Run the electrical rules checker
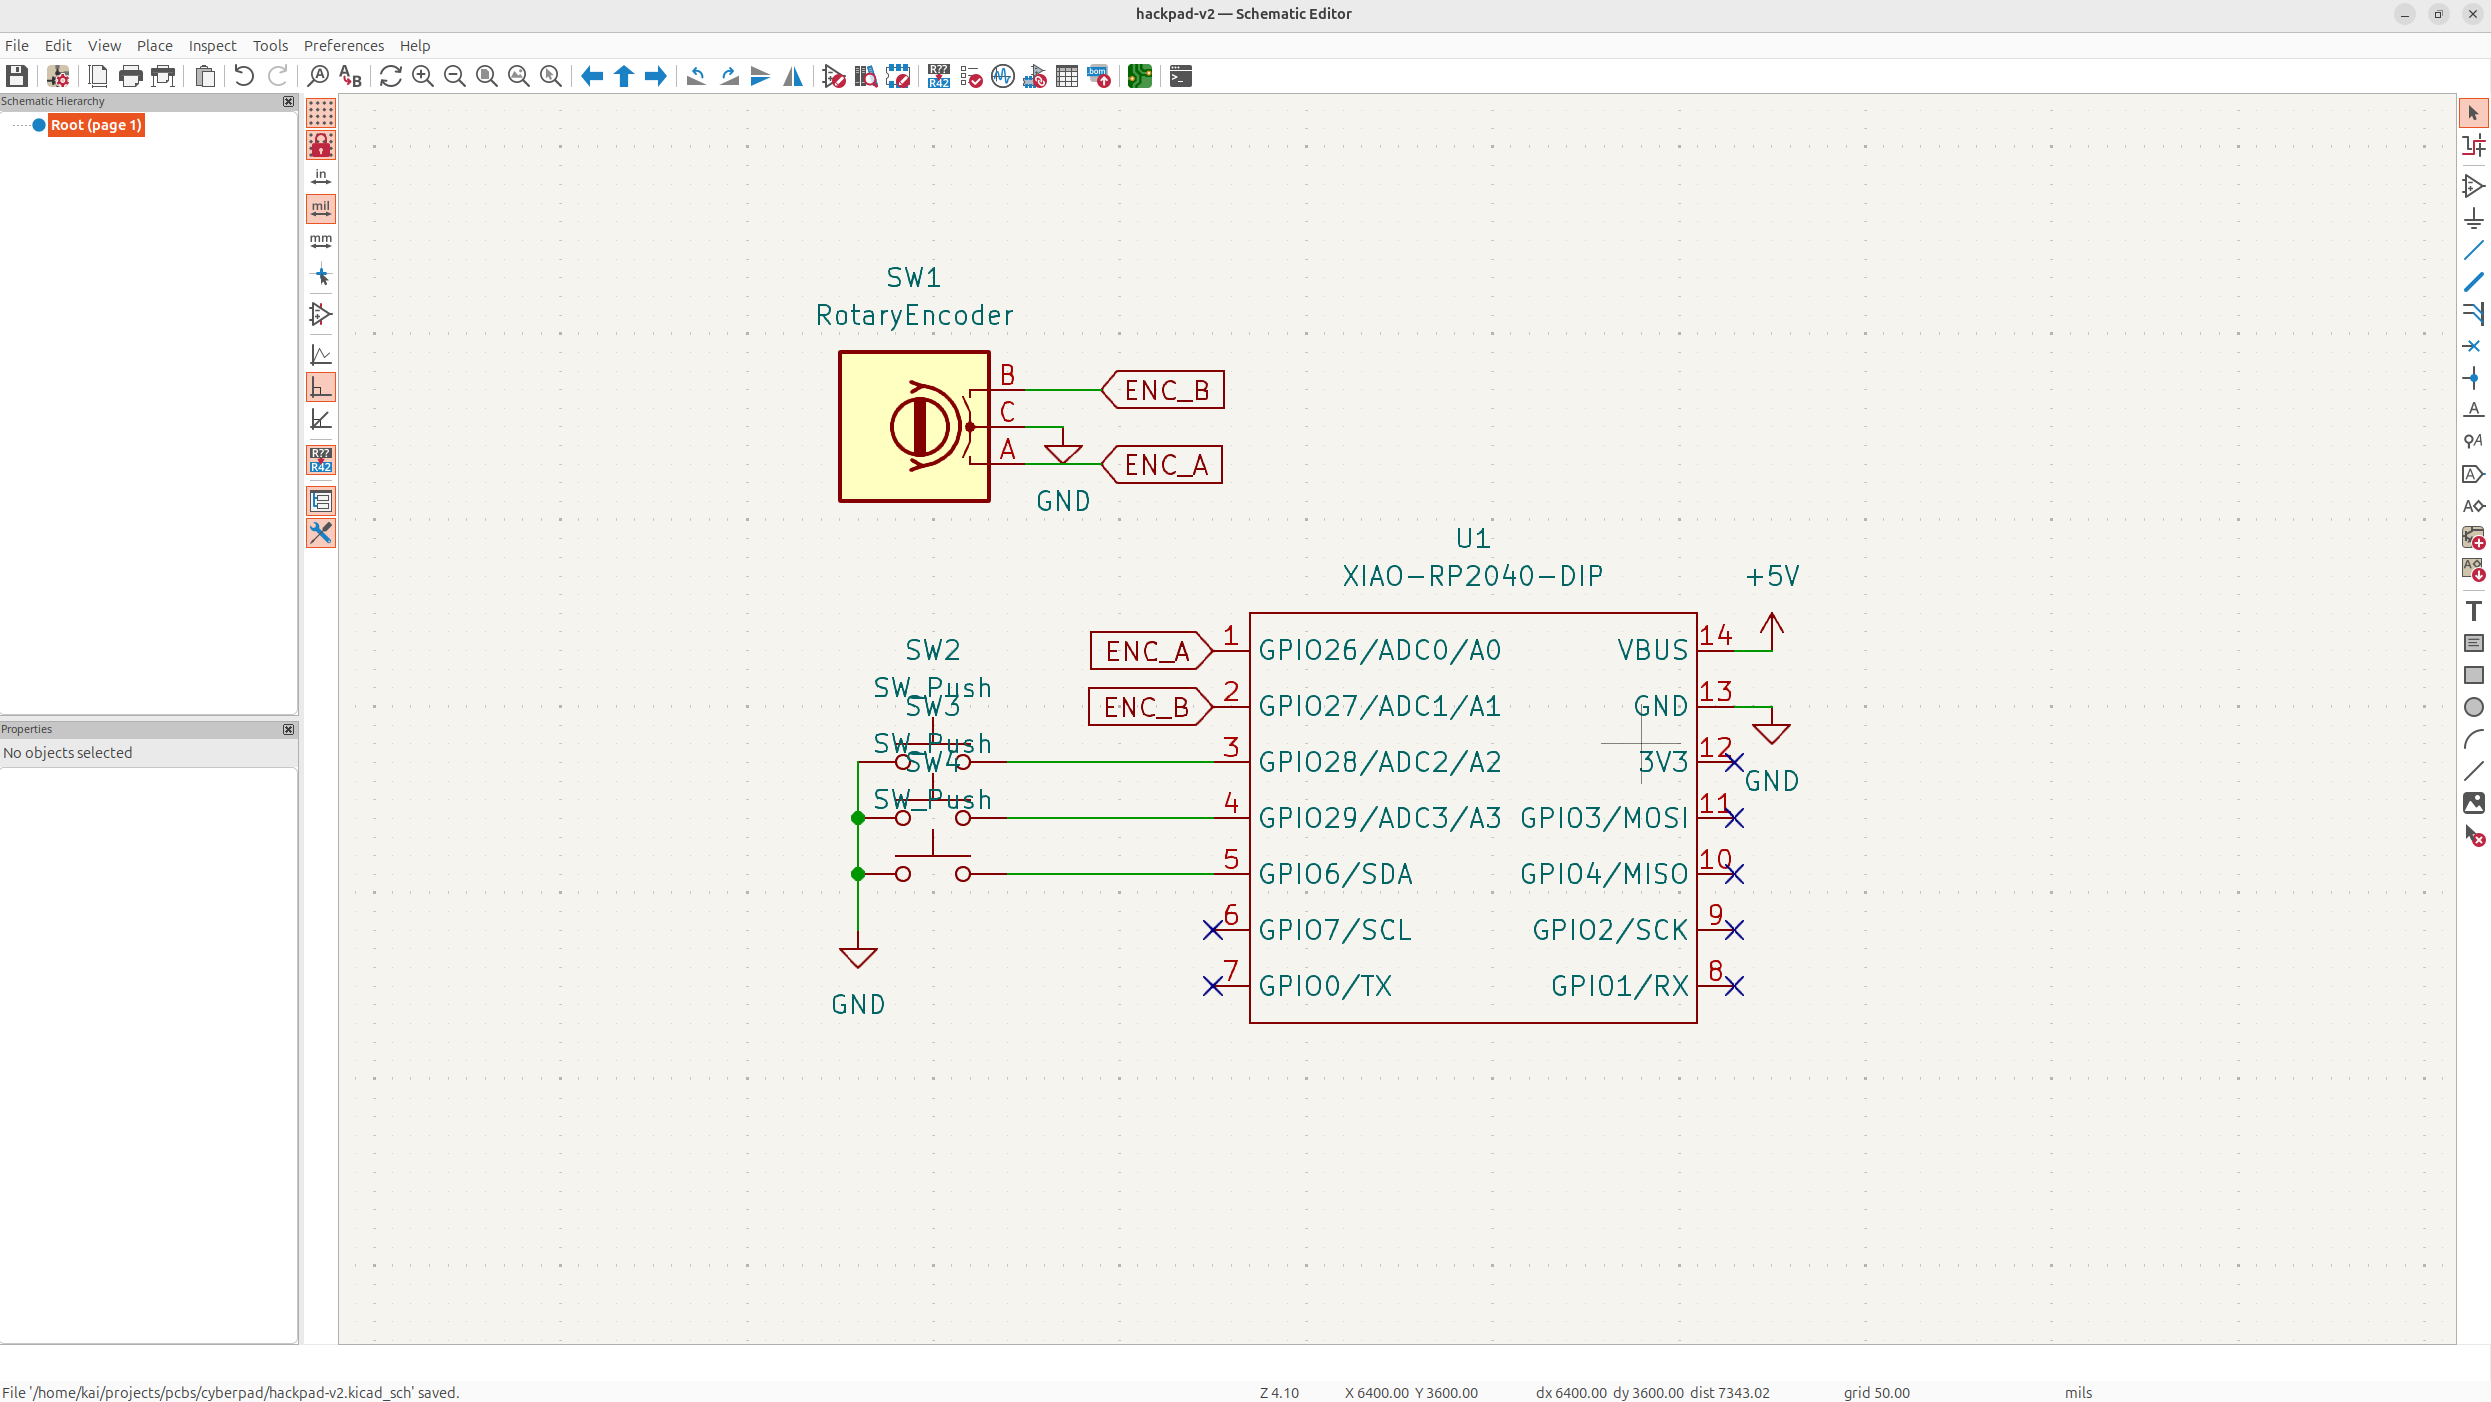 tap(971, 76)
